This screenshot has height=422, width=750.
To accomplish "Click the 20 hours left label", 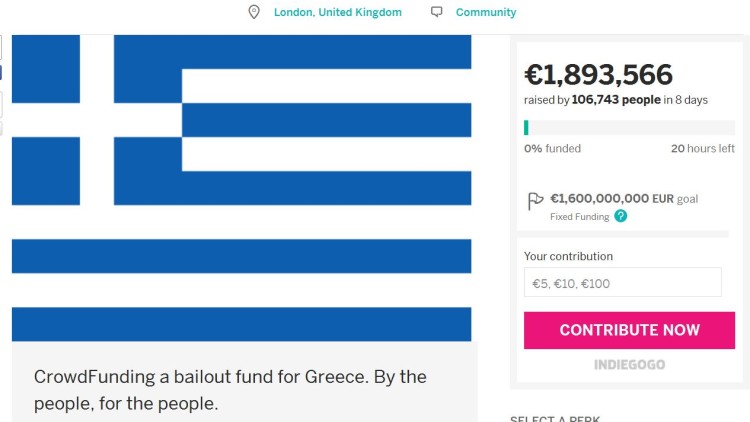I will point(702,148).
